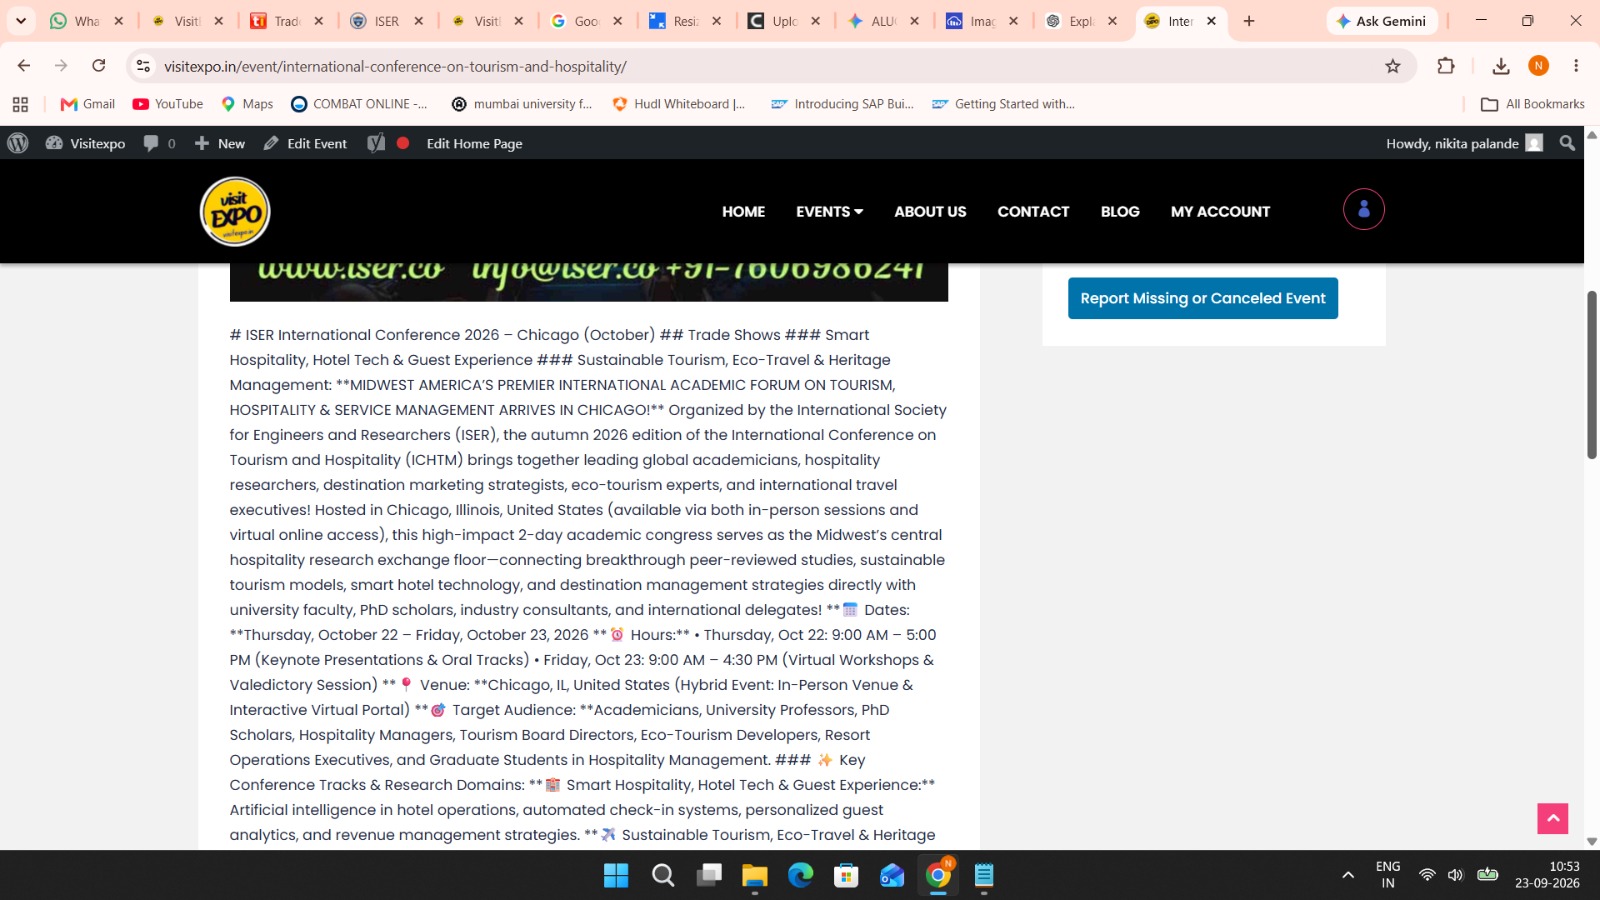Click the user profile circle icon in site header

tap(1363, 209)
